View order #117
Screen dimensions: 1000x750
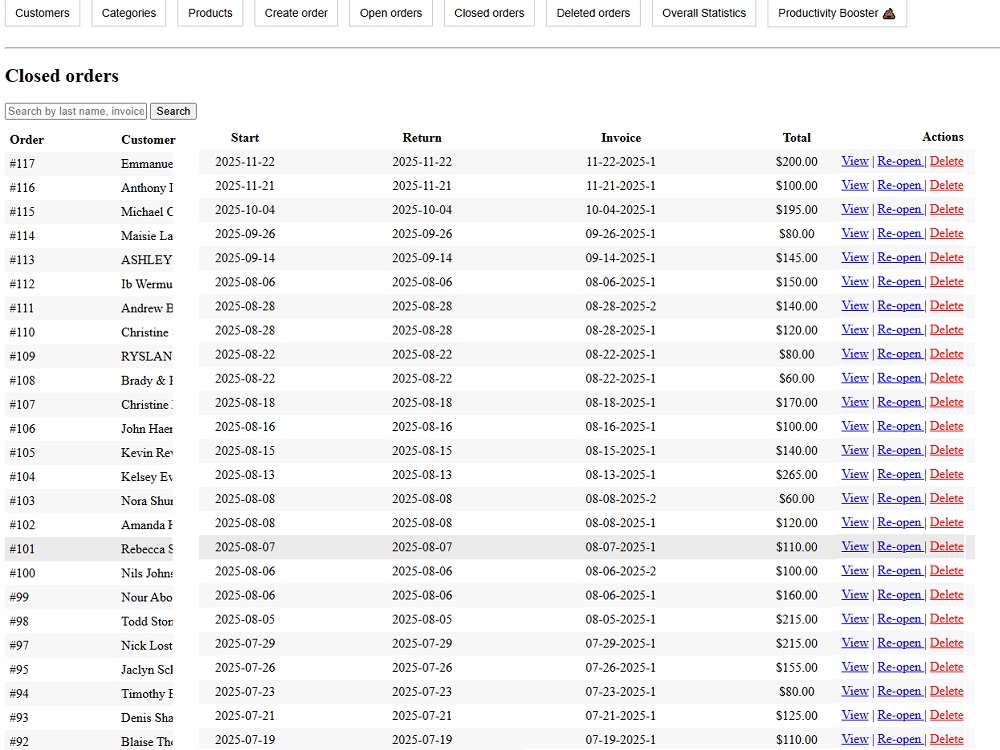coord(855,161)
